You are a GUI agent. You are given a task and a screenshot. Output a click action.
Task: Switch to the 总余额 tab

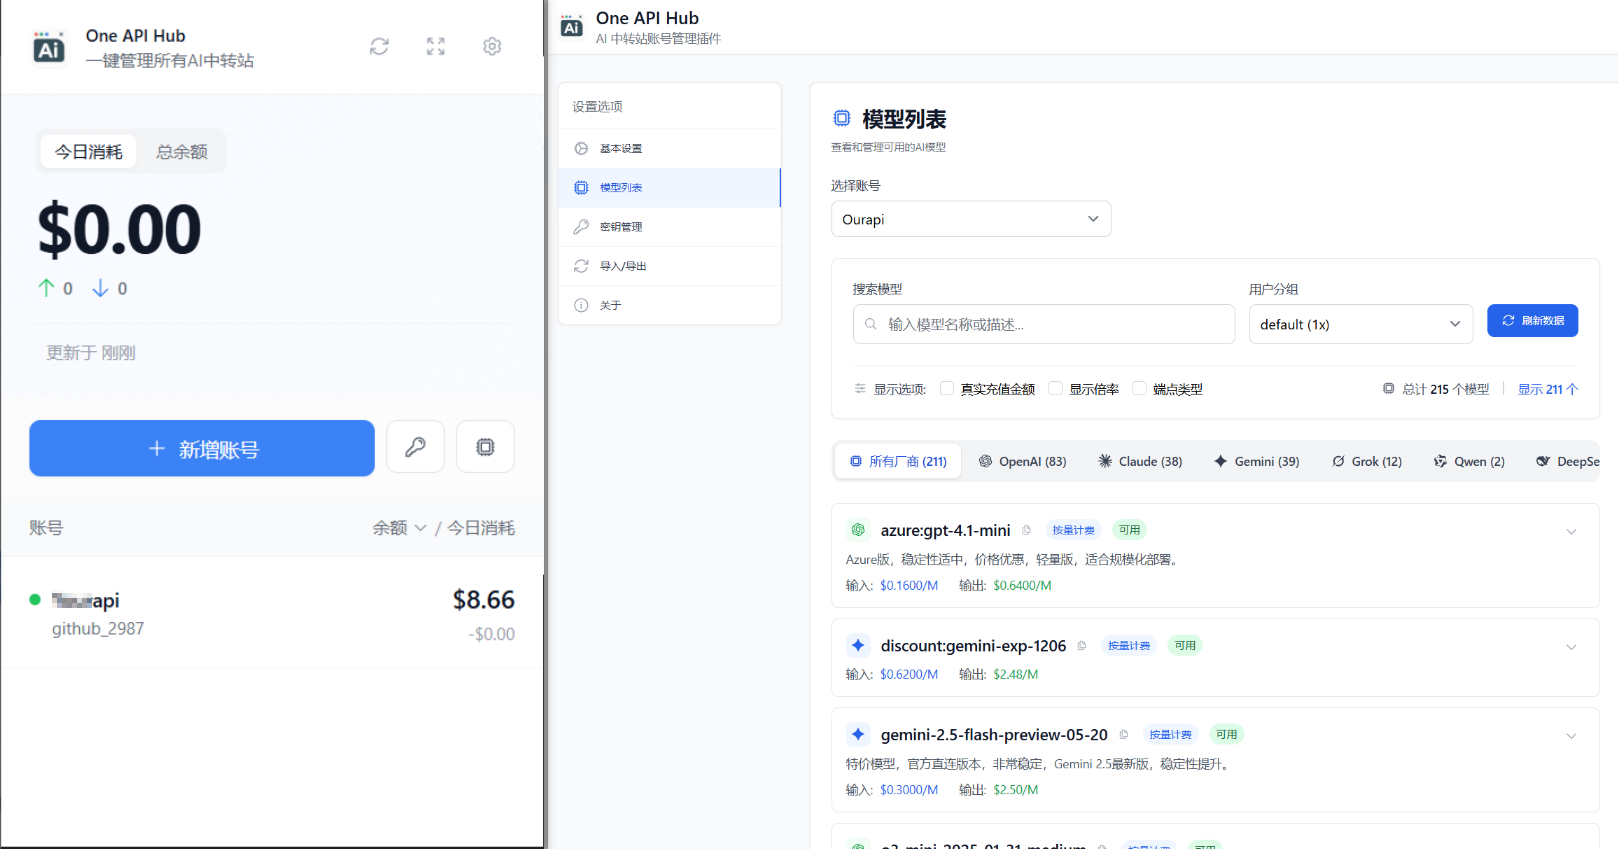[182, 152]
